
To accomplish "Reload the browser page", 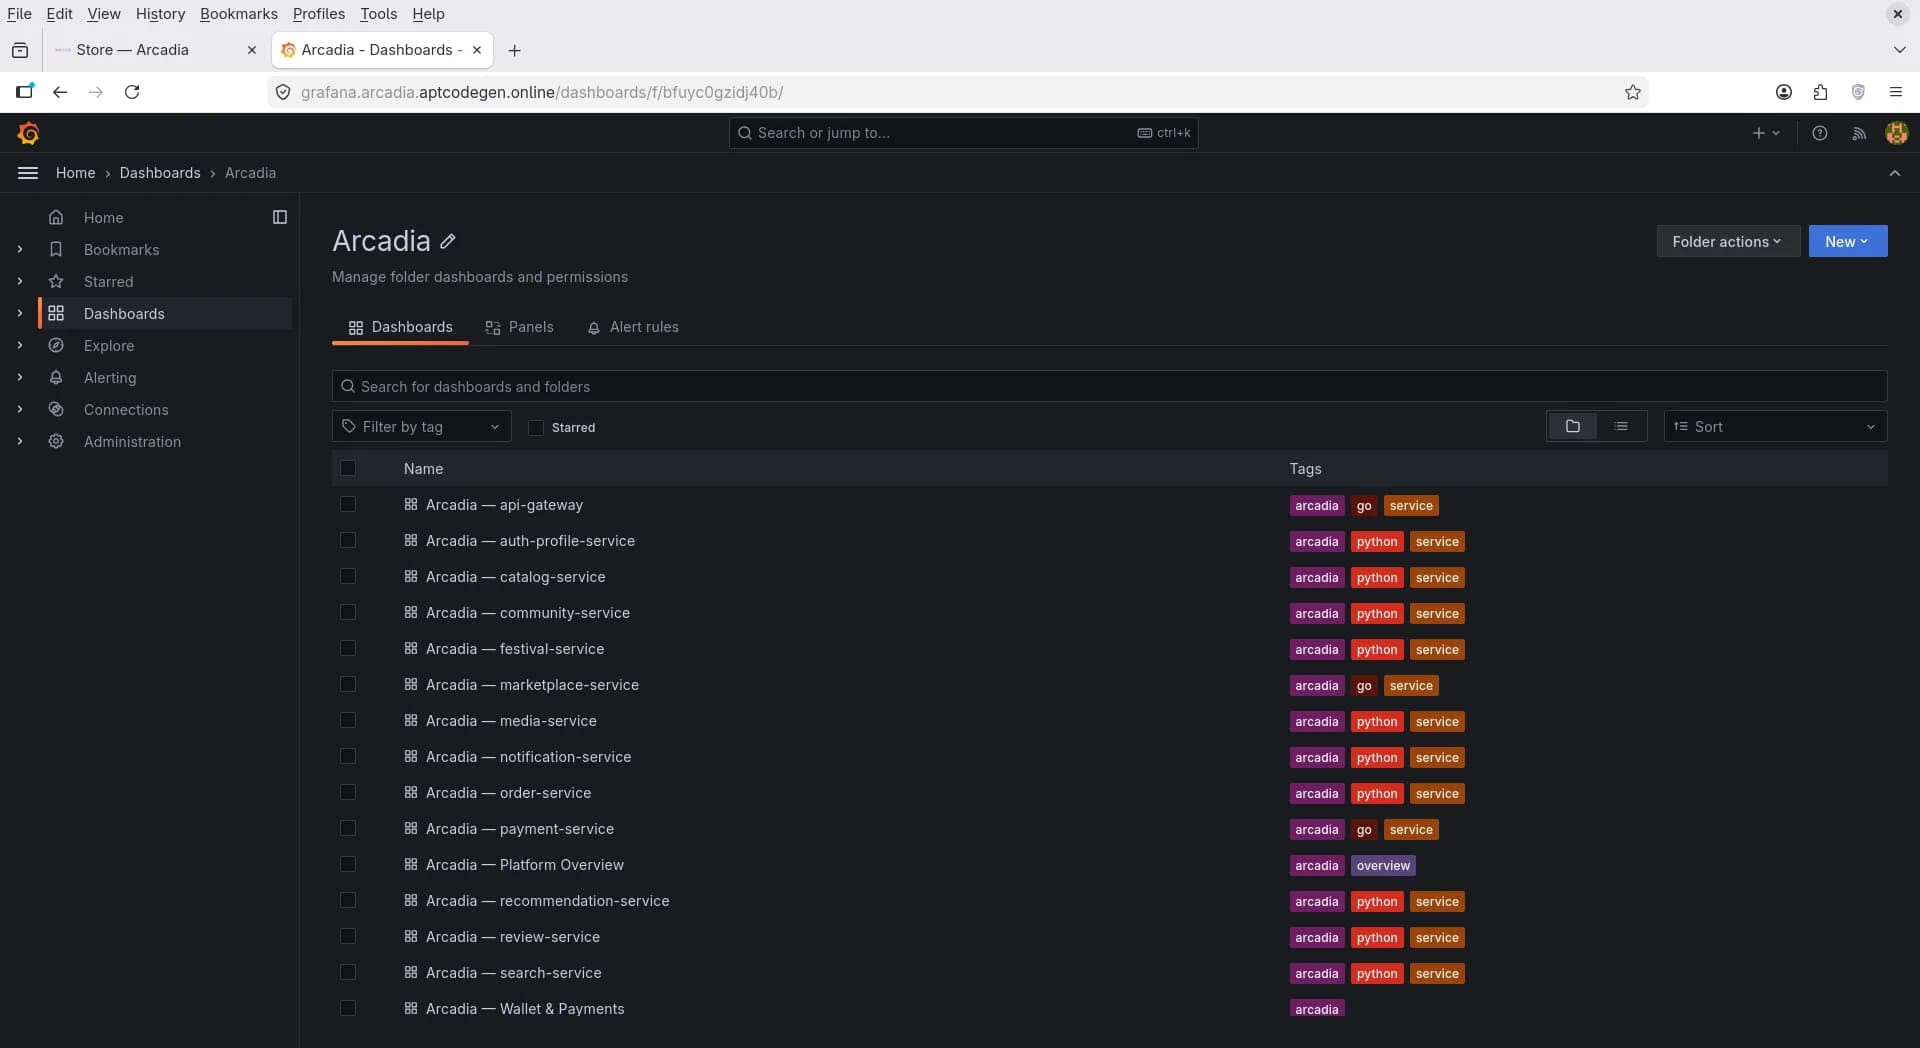I will tap(132, 92).
